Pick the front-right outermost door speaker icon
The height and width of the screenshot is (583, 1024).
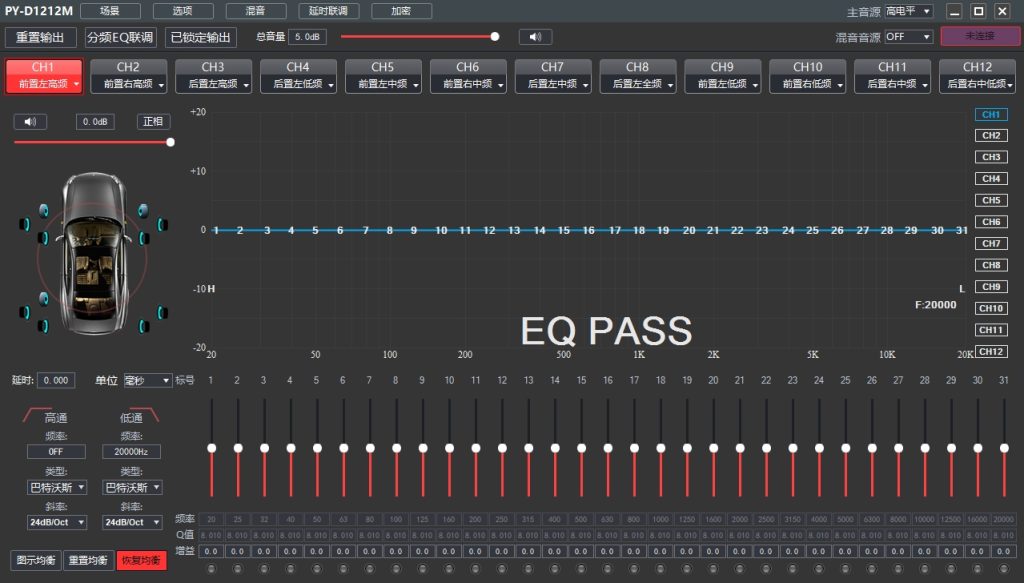click(x=162, y=225)
